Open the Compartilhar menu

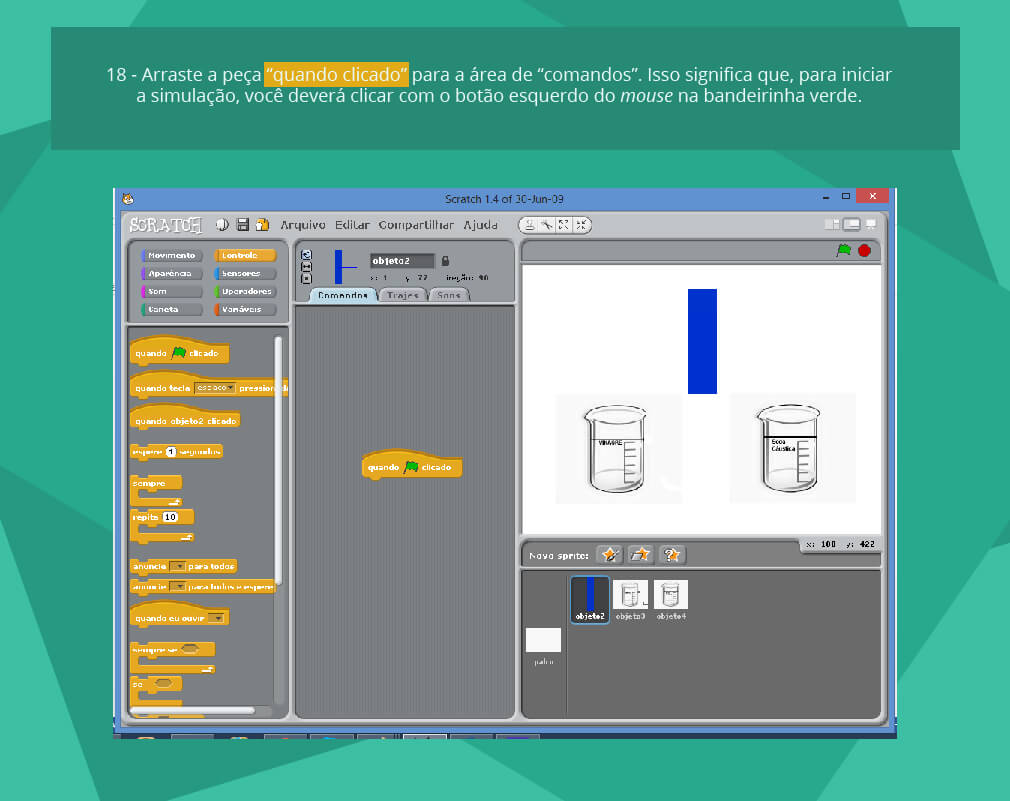tap(416, 225)
